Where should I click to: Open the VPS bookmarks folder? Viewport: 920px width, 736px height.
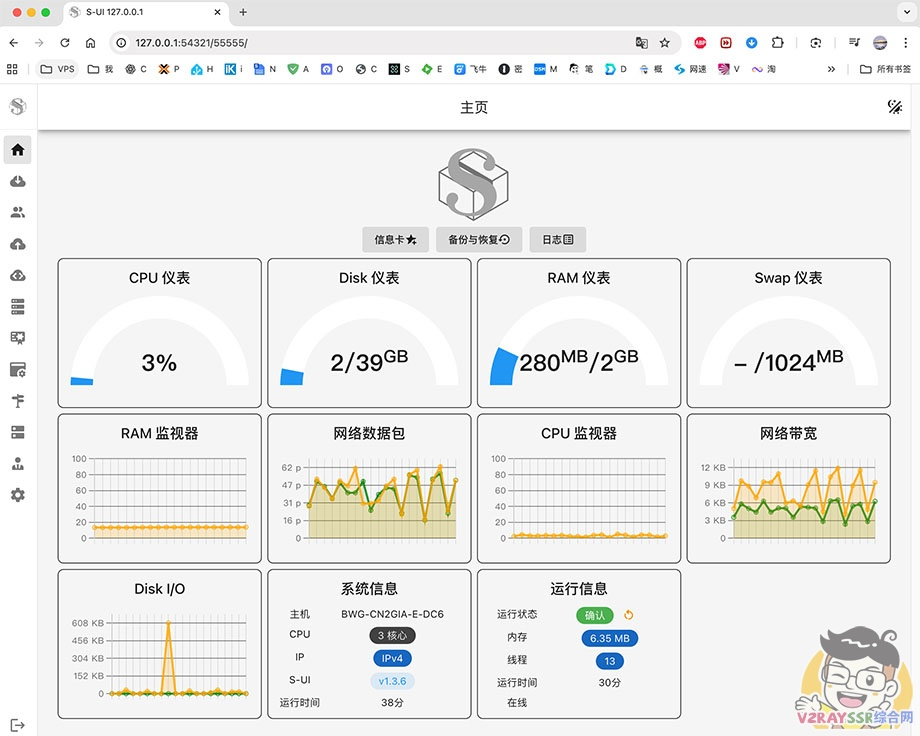click(x=57, y=69)
